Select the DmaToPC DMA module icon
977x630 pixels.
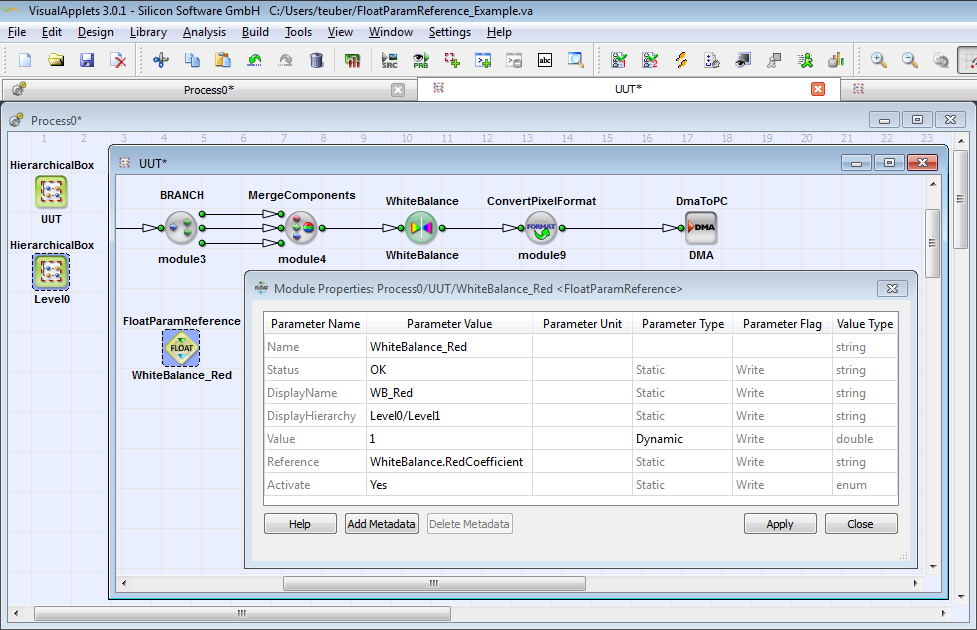[x=701, y=228]
